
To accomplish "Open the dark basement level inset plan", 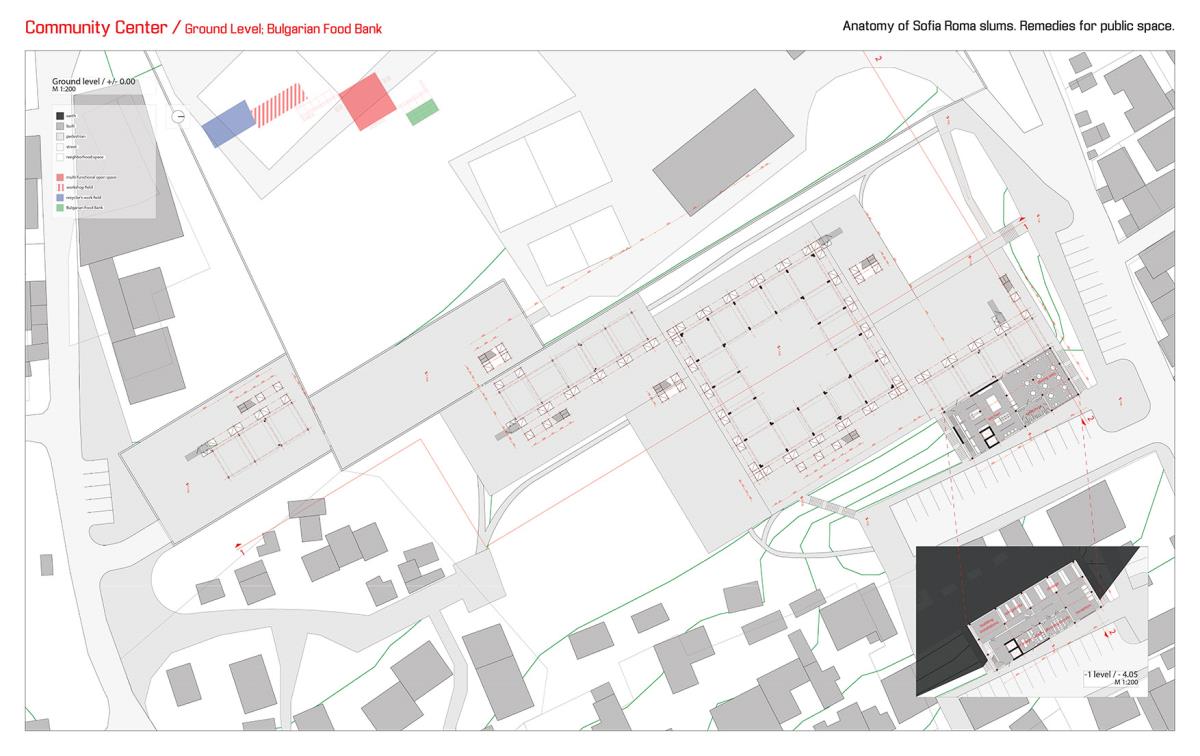I will [1030, 620].
